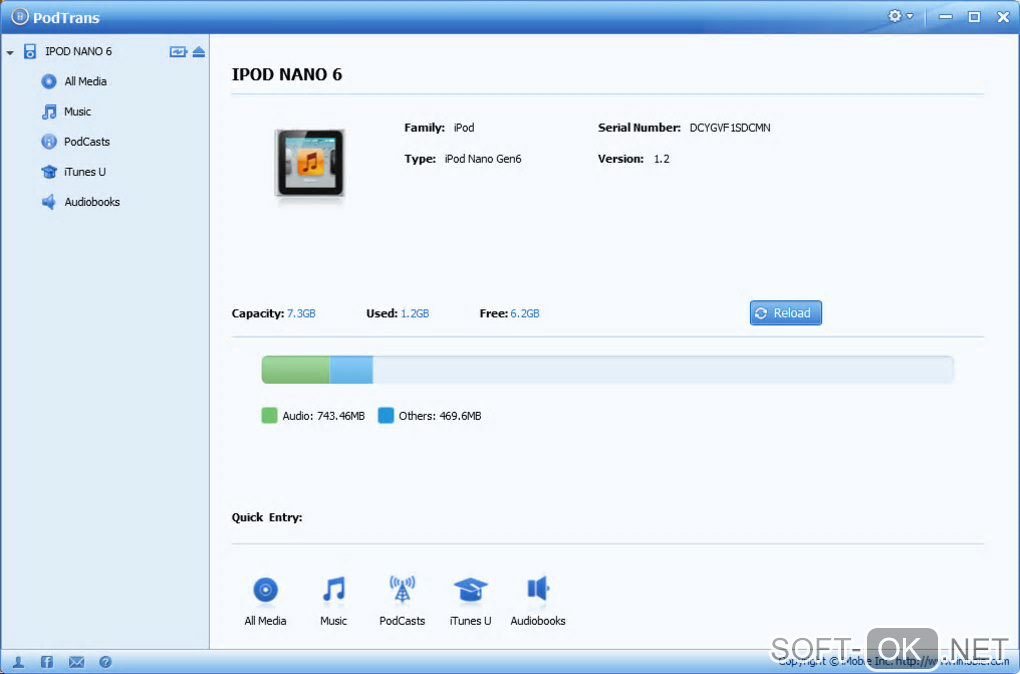Collapse the IPOD NANO 6 device tree
The image size is (1020, 674).
point(10,52)
